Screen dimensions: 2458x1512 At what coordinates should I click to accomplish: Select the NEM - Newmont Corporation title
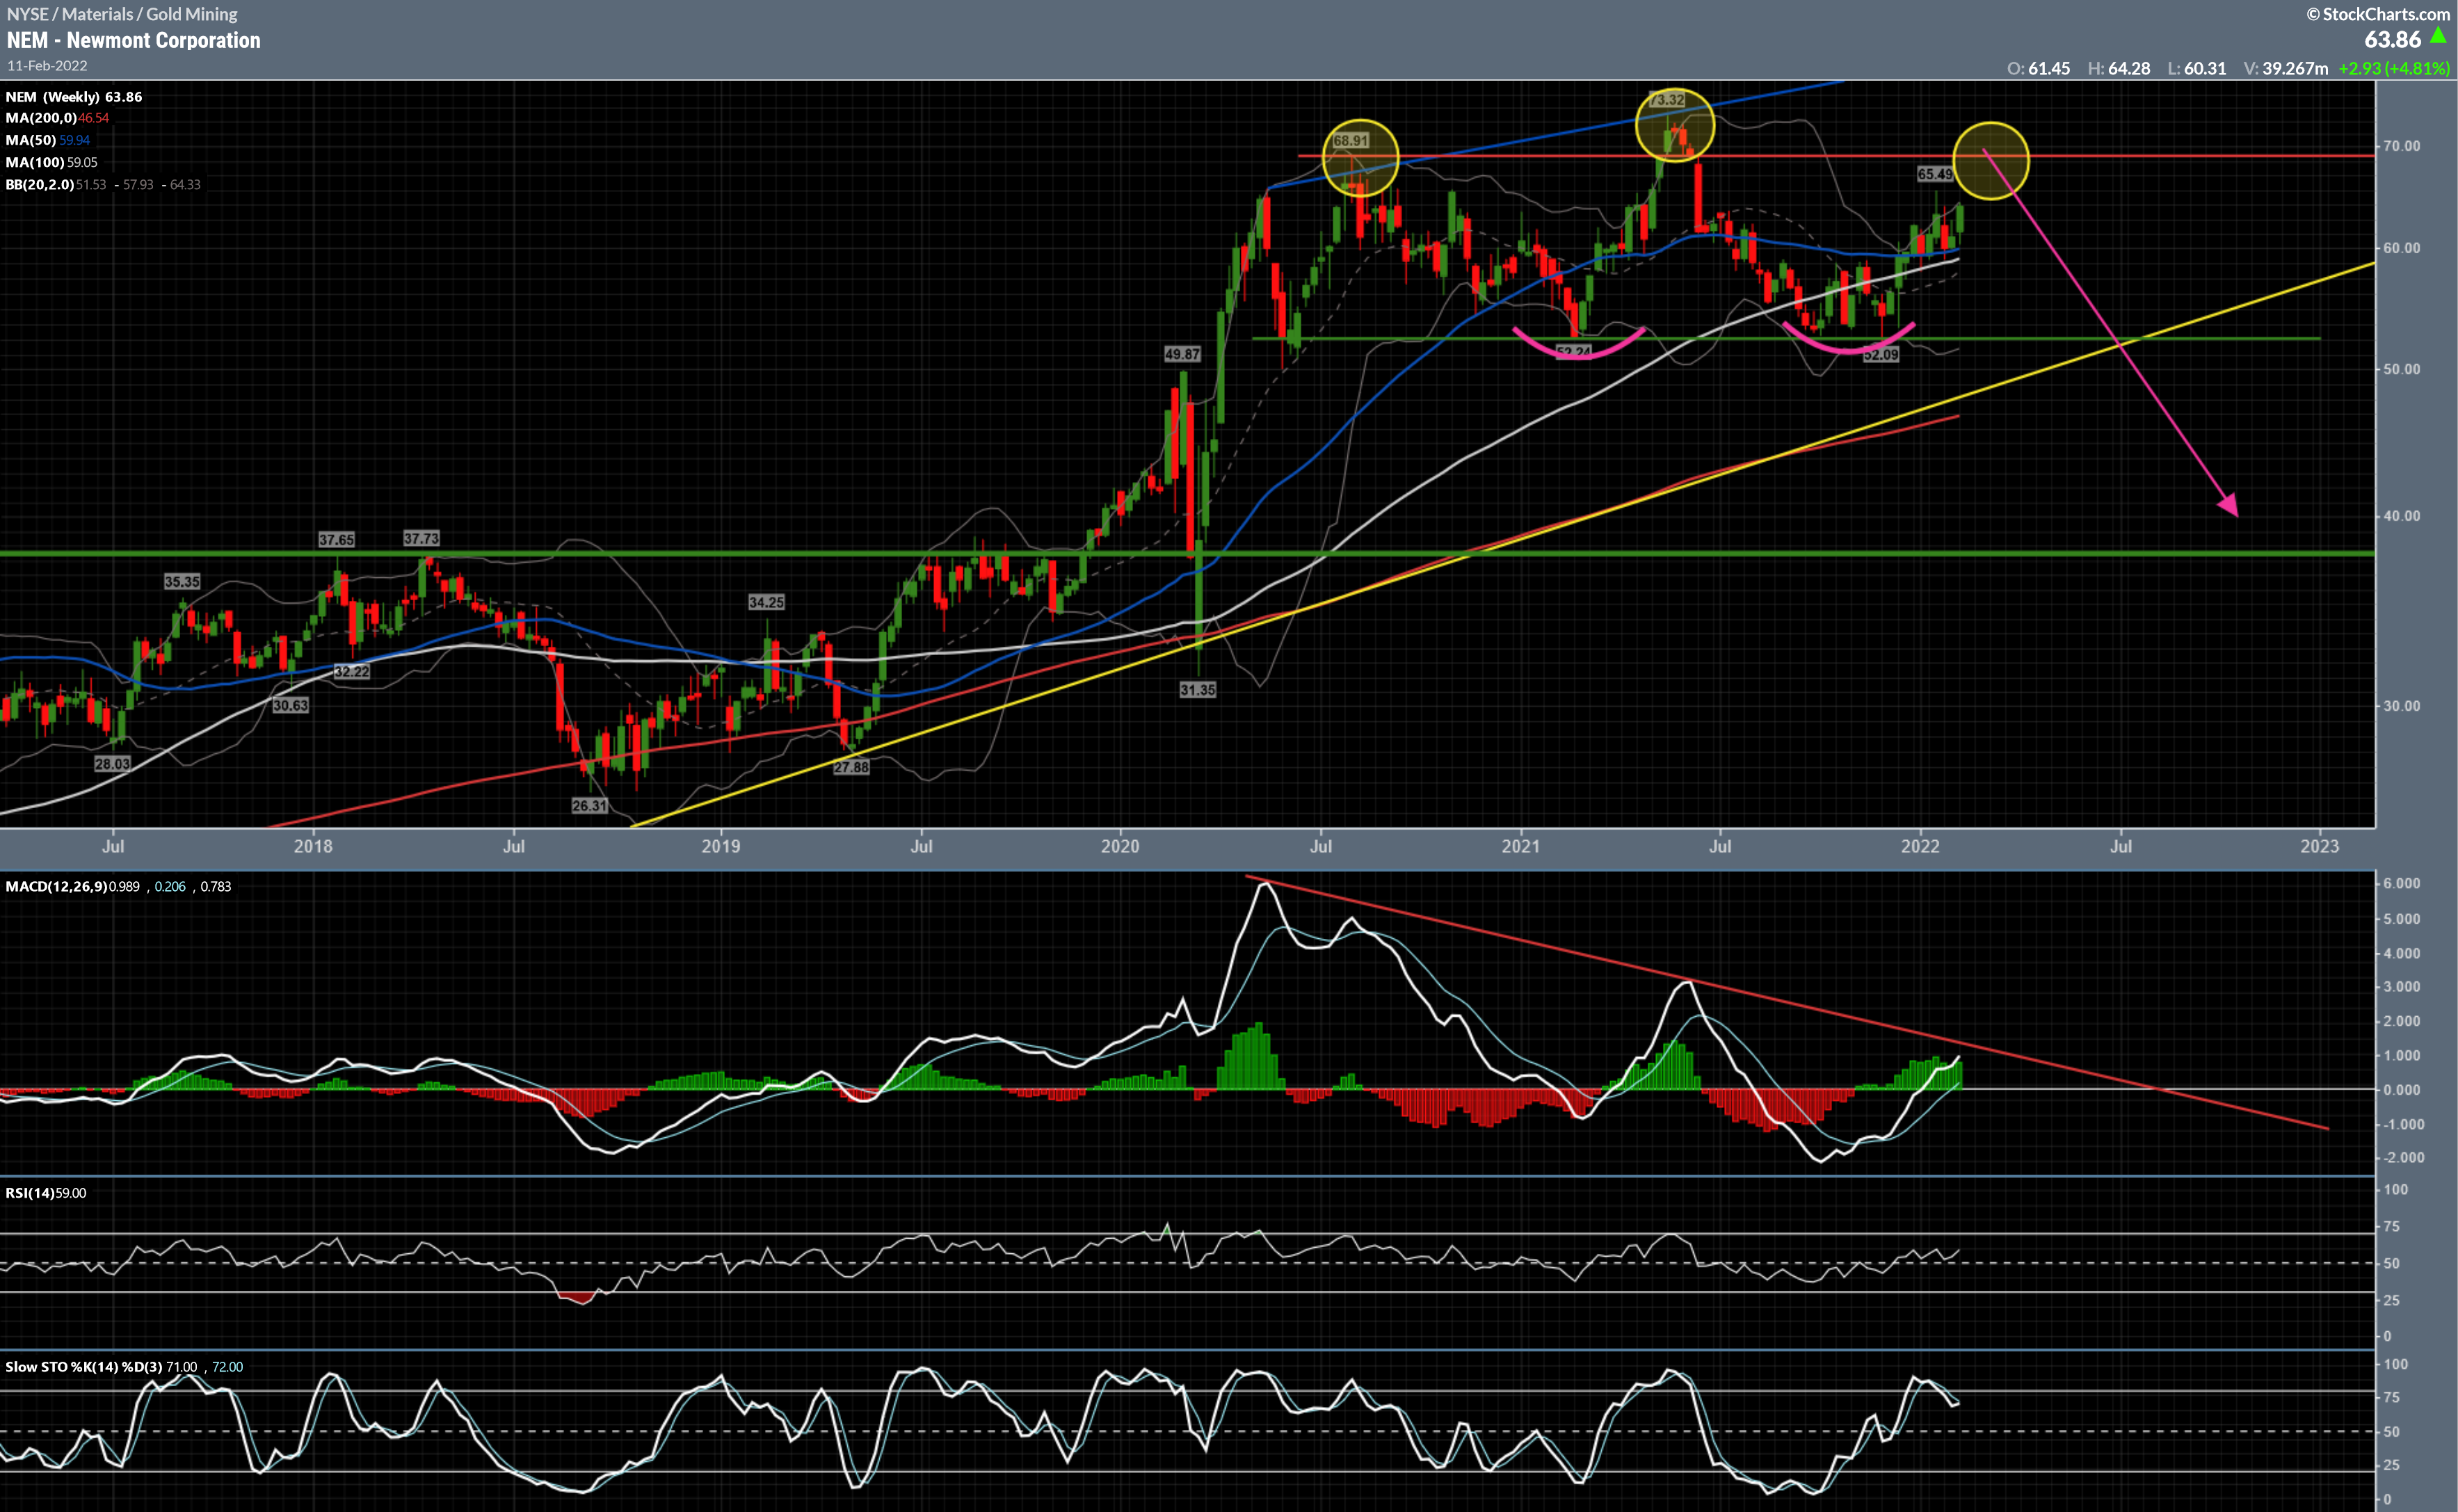133,41
